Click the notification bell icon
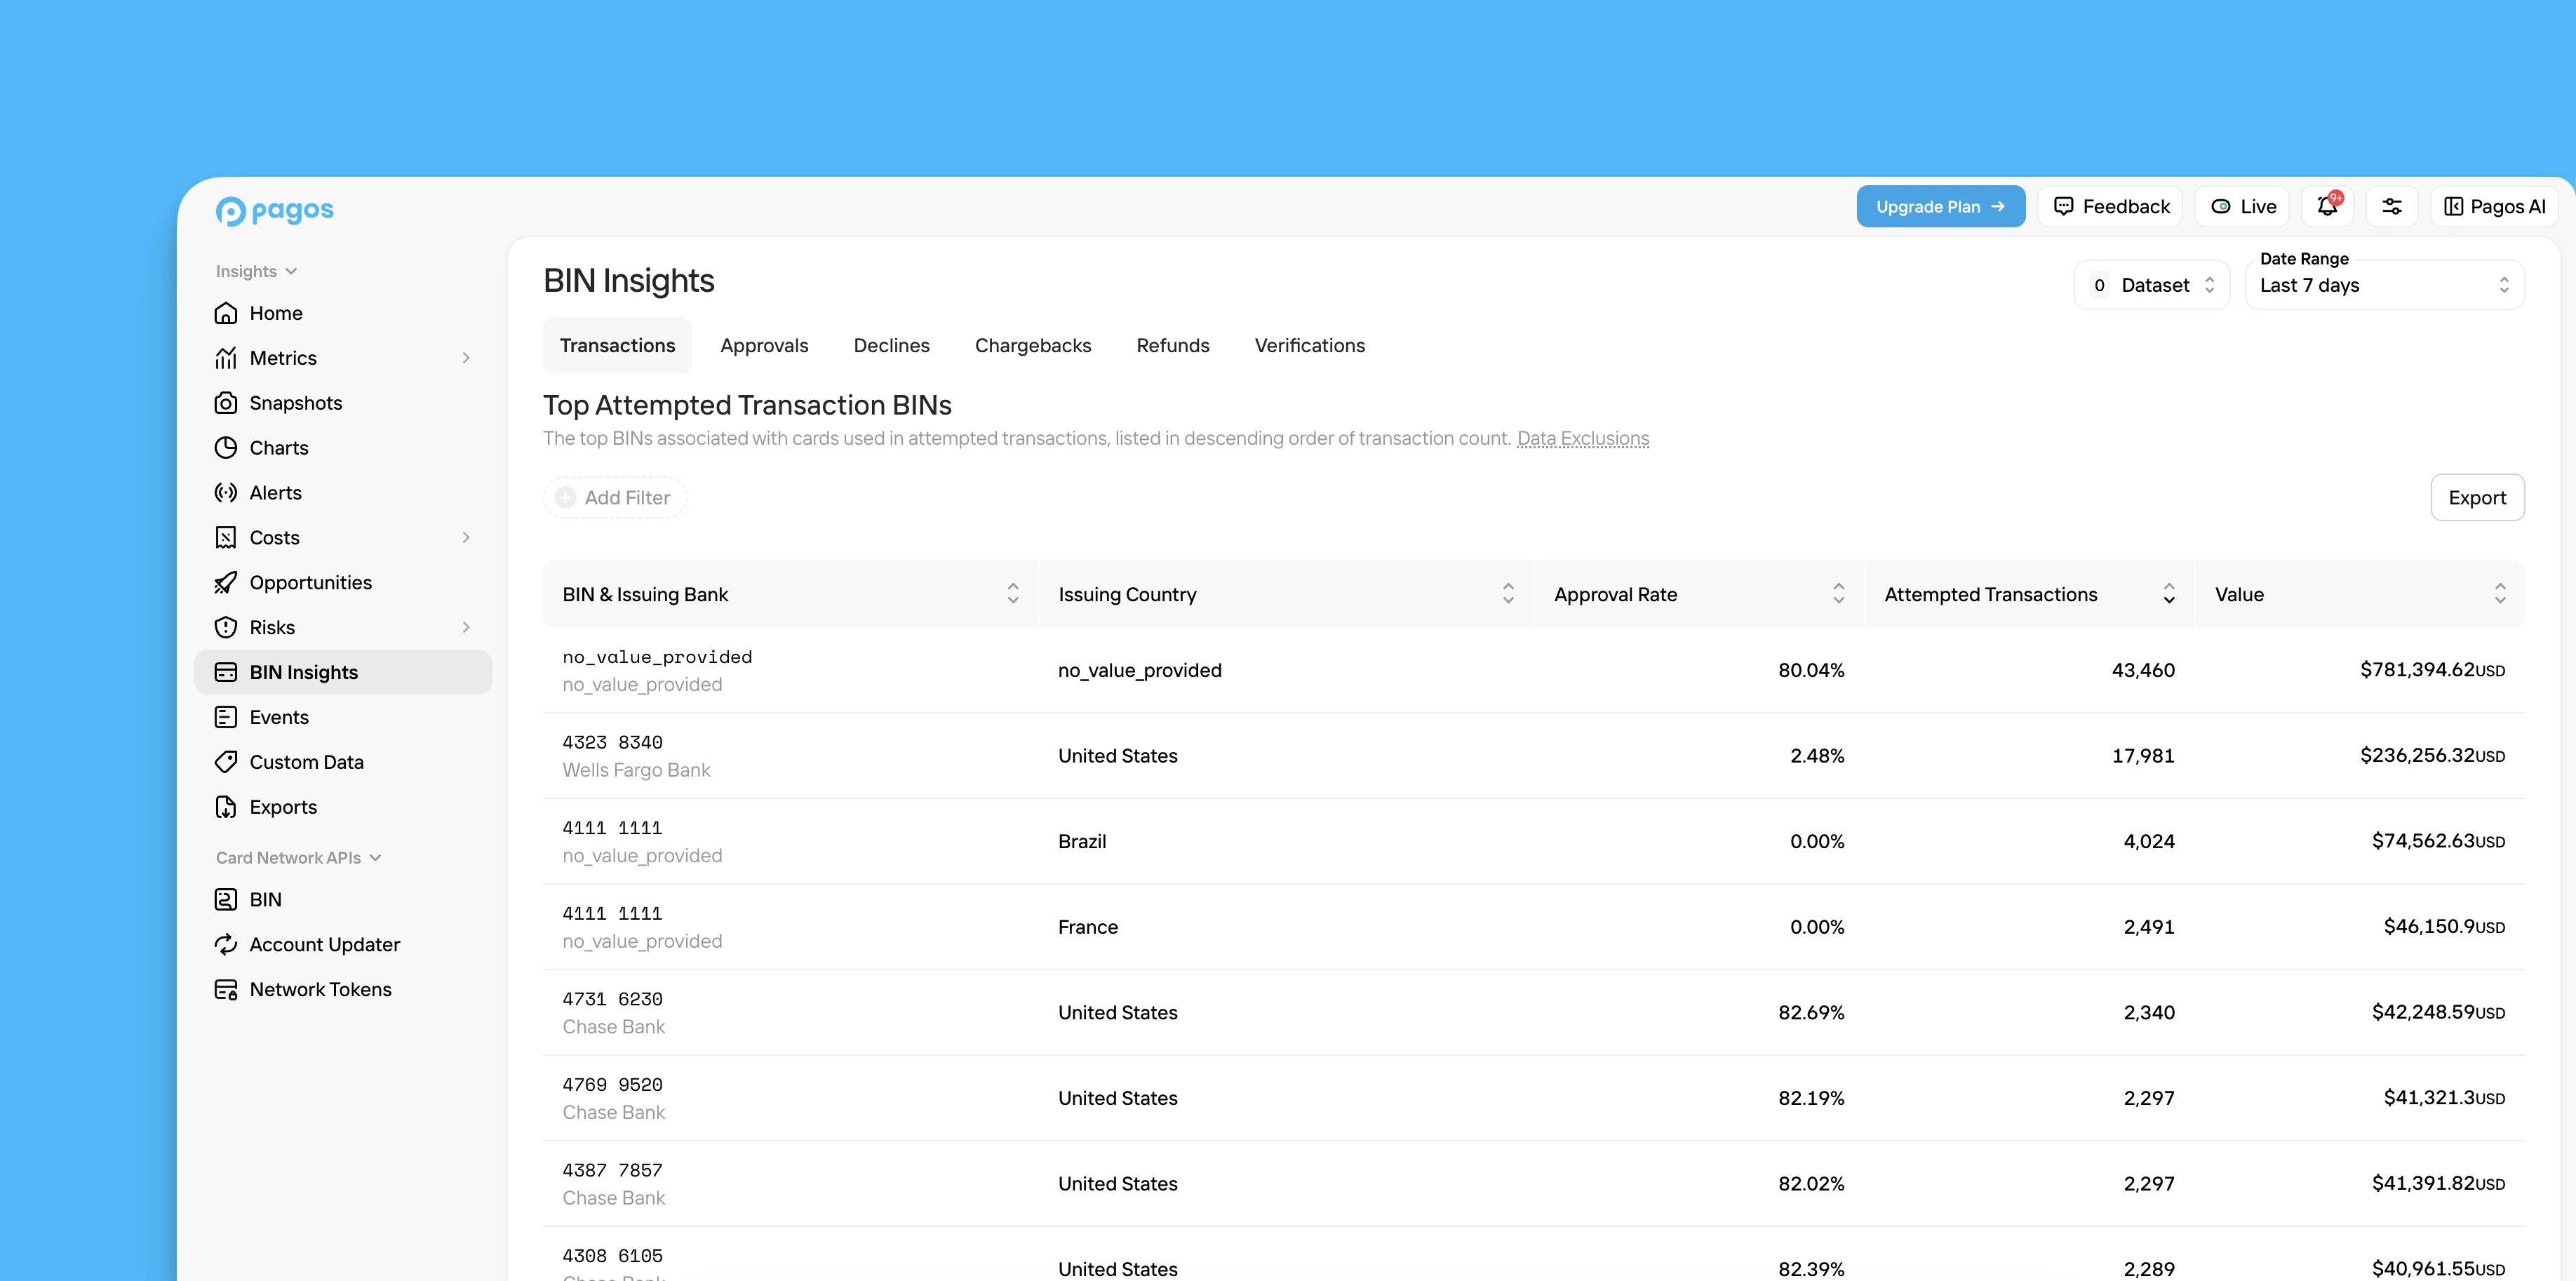The width and height of the screenshot is (2576, 1281). (2327, 206)
